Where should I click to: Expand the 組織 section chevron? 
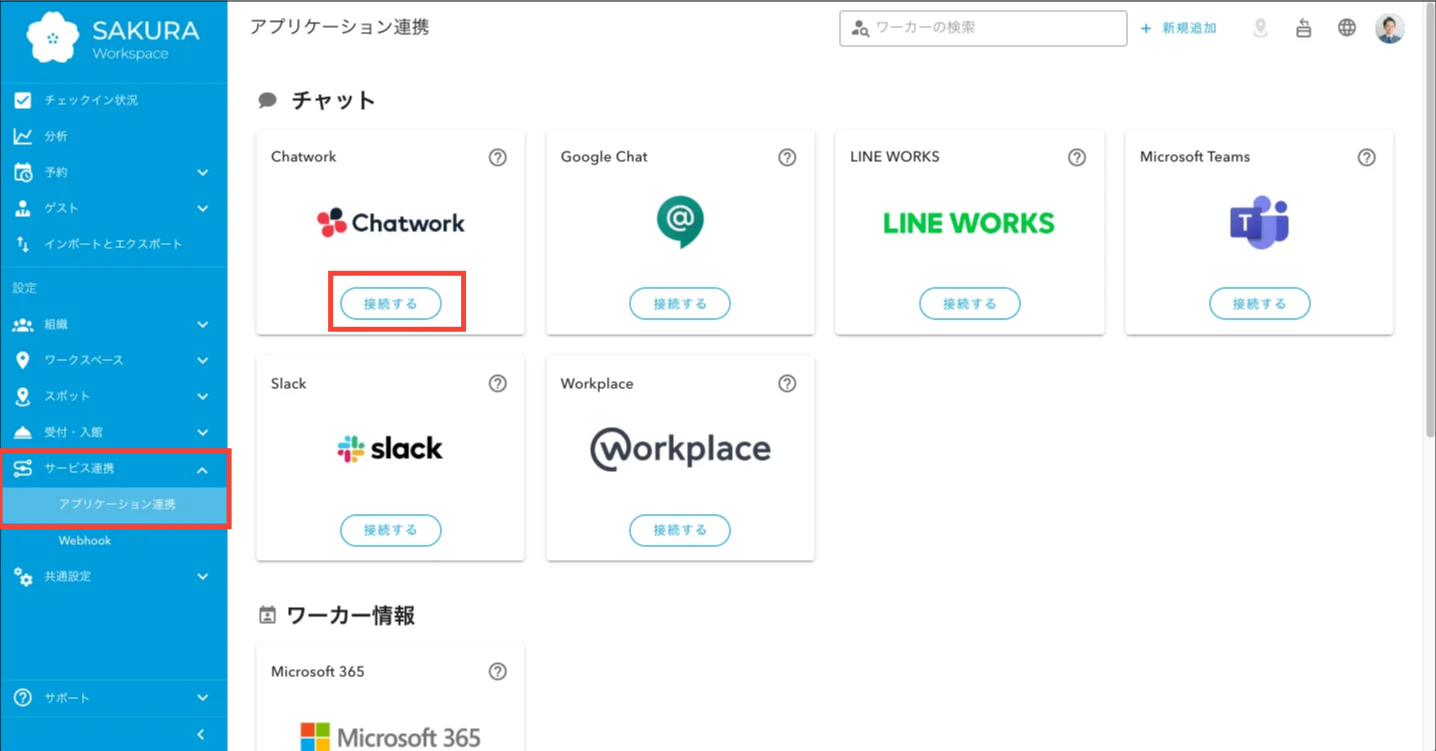click(203, 324)
